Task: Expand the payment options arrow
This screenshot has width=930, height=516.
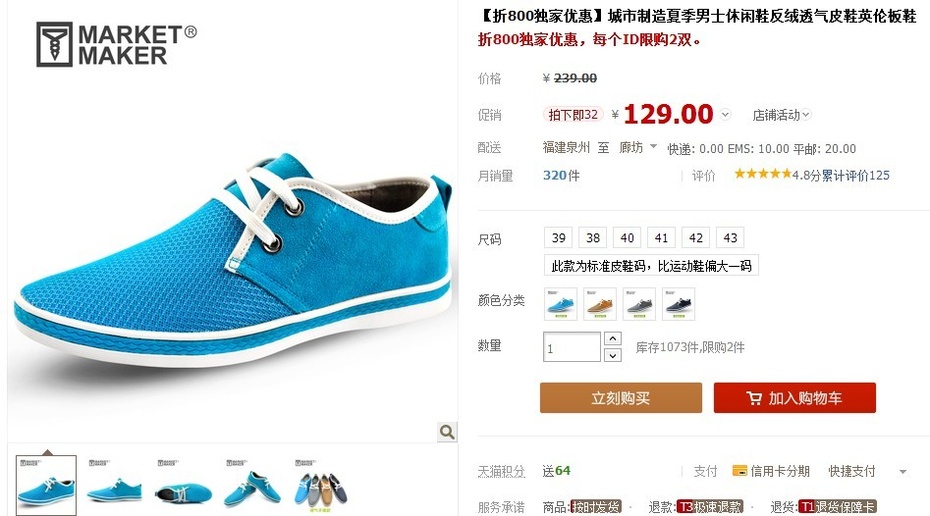Action: 903,472
